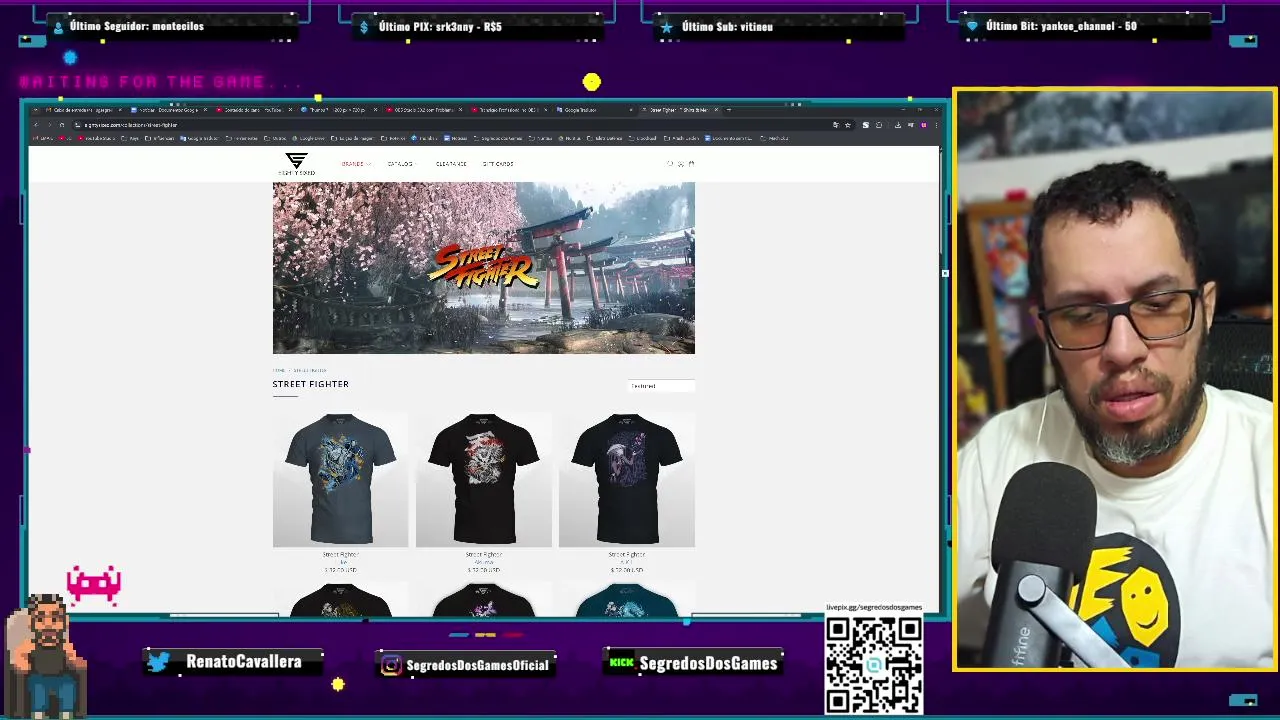Click the Home breadcrumb link
Screen dimensions: 1280x720
(x=279, y=370)
